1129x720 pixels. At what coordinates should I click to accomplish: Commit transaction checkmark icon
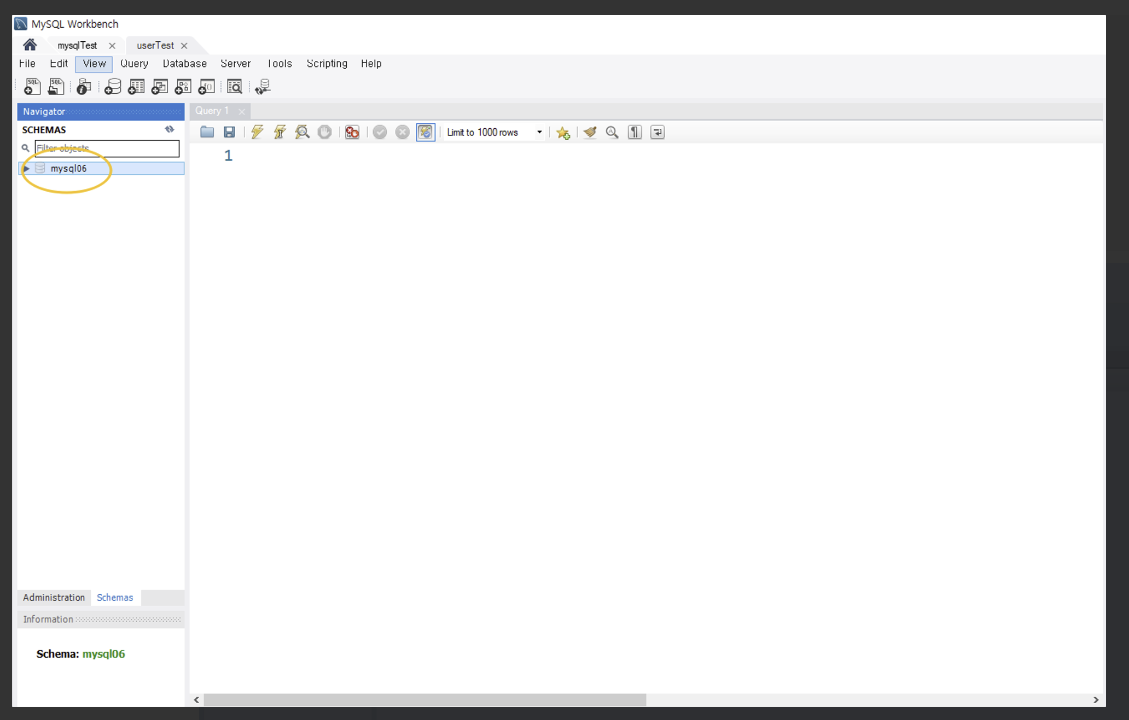(x=379, y=132)
